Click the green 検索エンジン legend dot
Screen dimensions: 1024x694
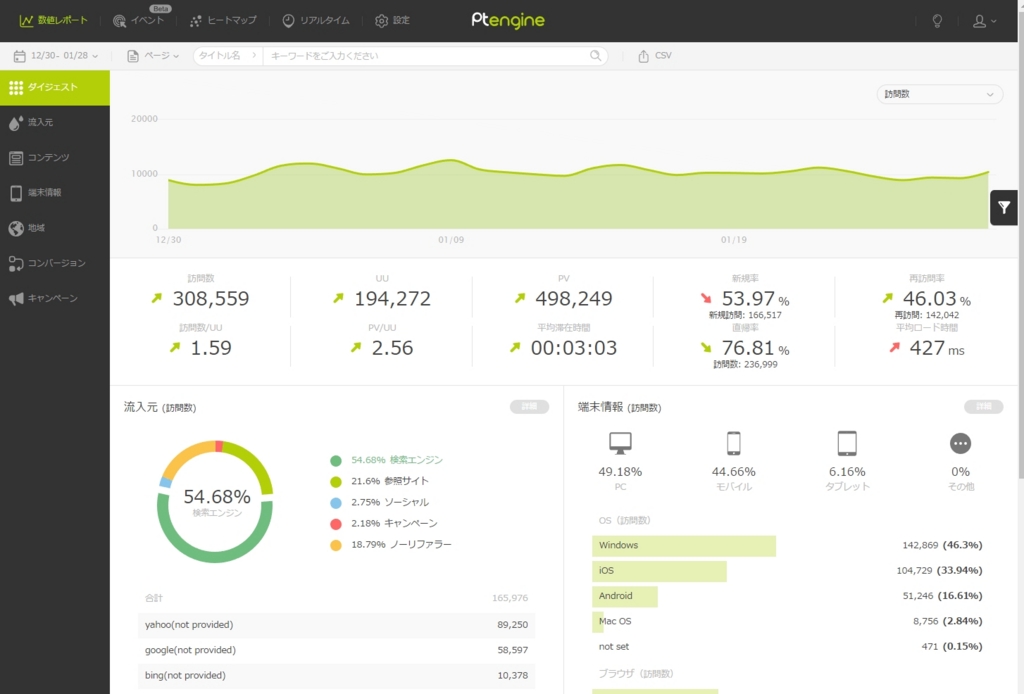coord(336,461)
